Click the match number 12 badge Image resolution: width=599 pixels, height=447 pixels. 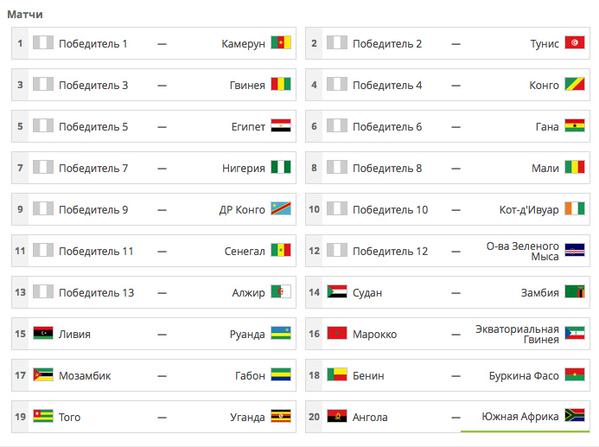(314, 251)
